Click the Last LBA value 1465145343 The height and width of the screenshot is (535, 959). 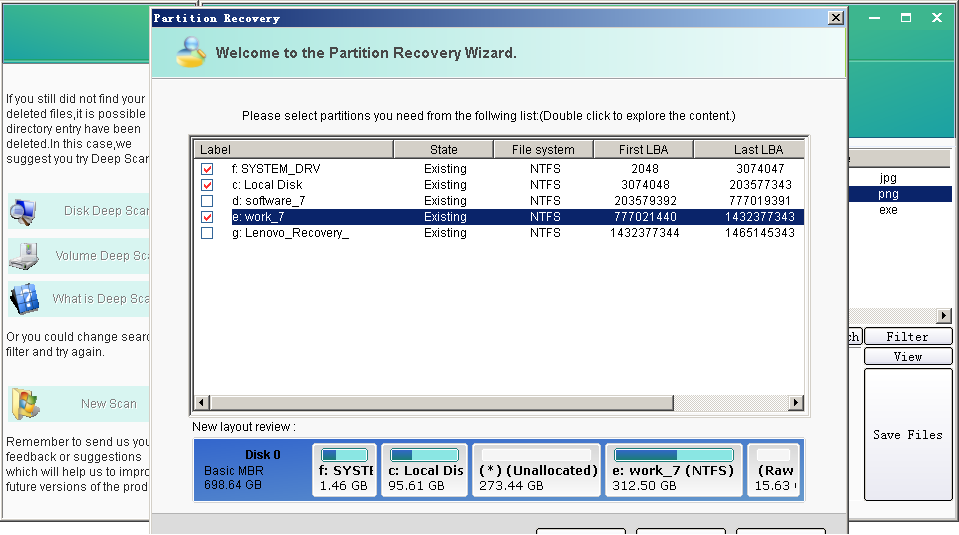(x=760, y=233)
